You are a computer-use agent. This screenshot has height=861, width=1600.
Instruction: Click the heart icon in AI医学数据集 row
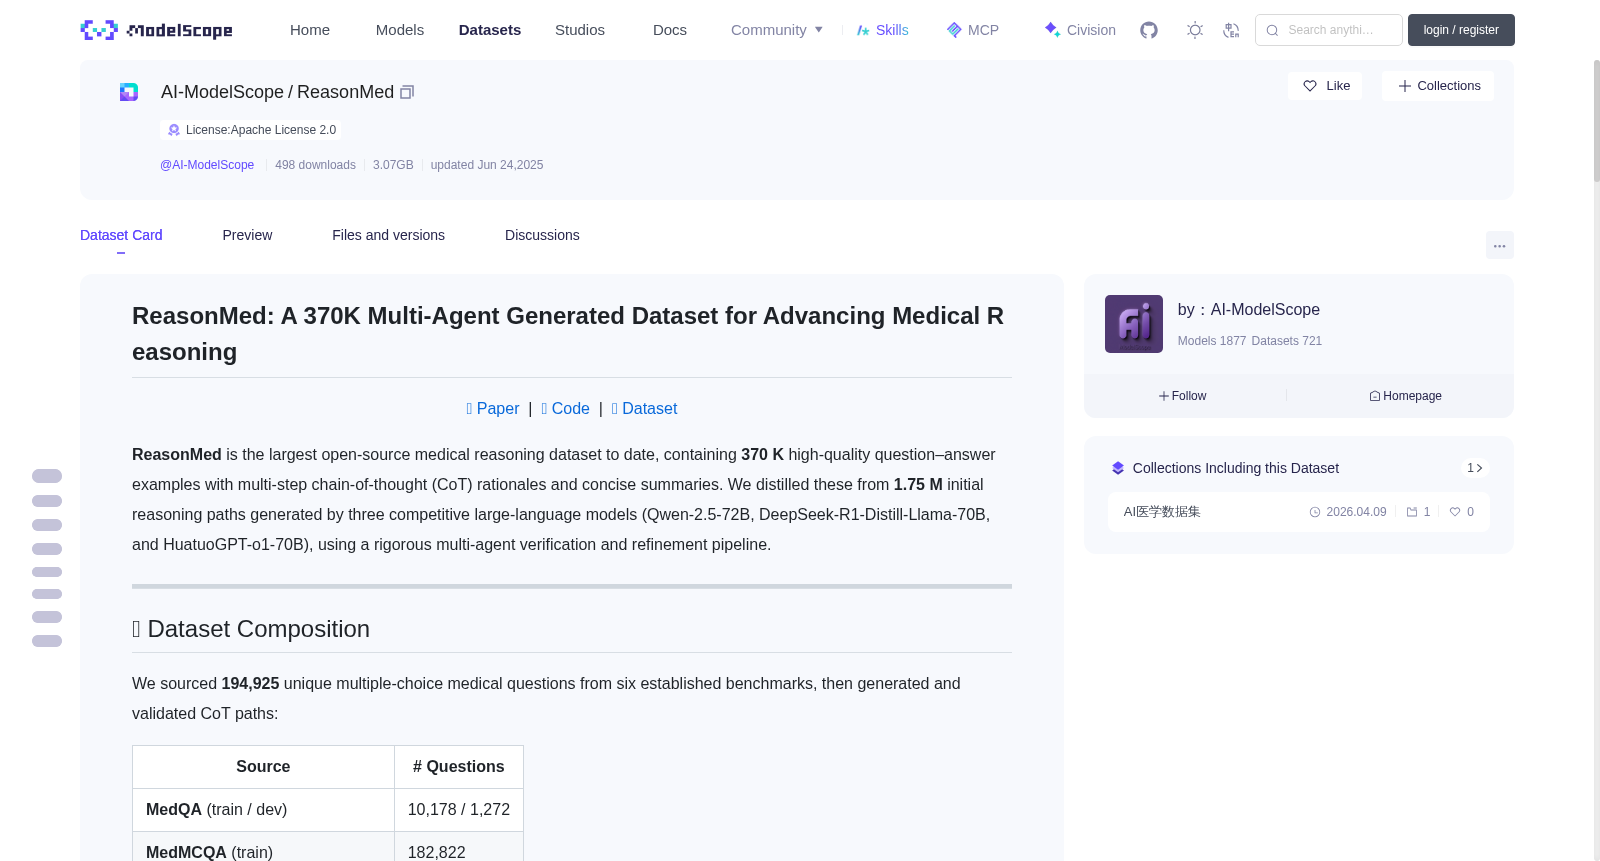coord(1455,512)
